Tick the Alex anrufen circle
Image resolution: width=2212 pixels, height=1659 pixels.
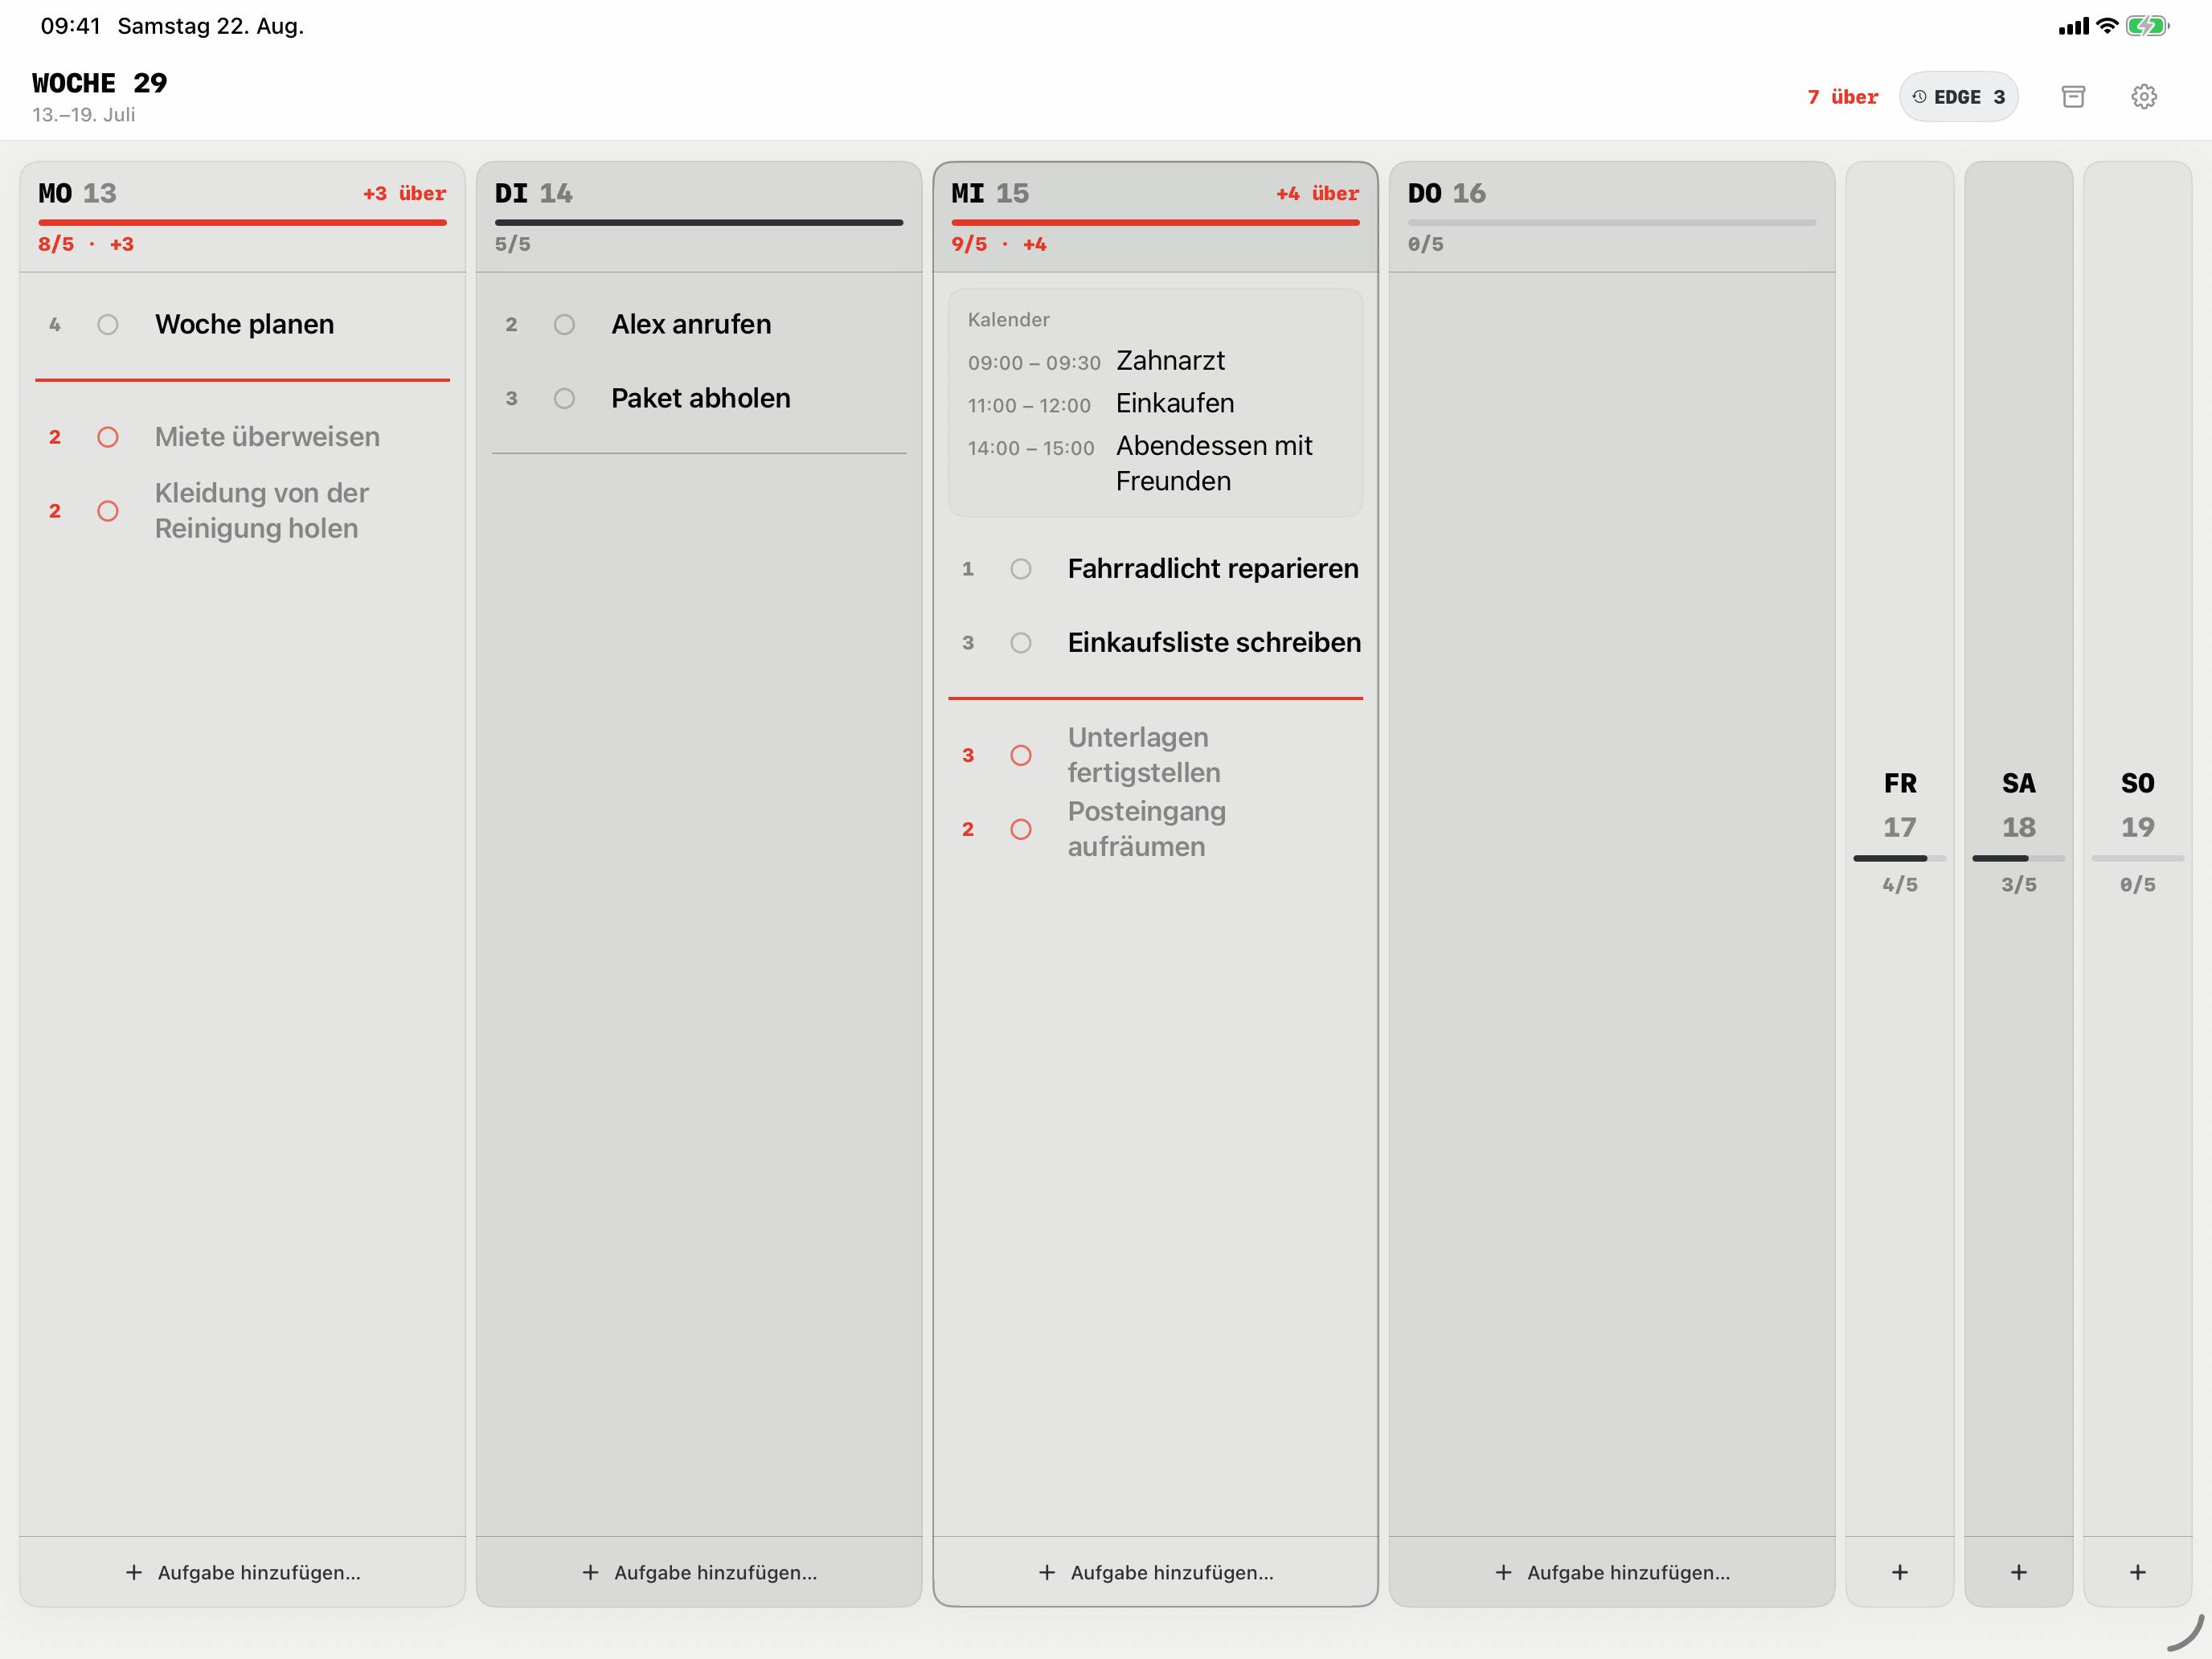(564, 325)
